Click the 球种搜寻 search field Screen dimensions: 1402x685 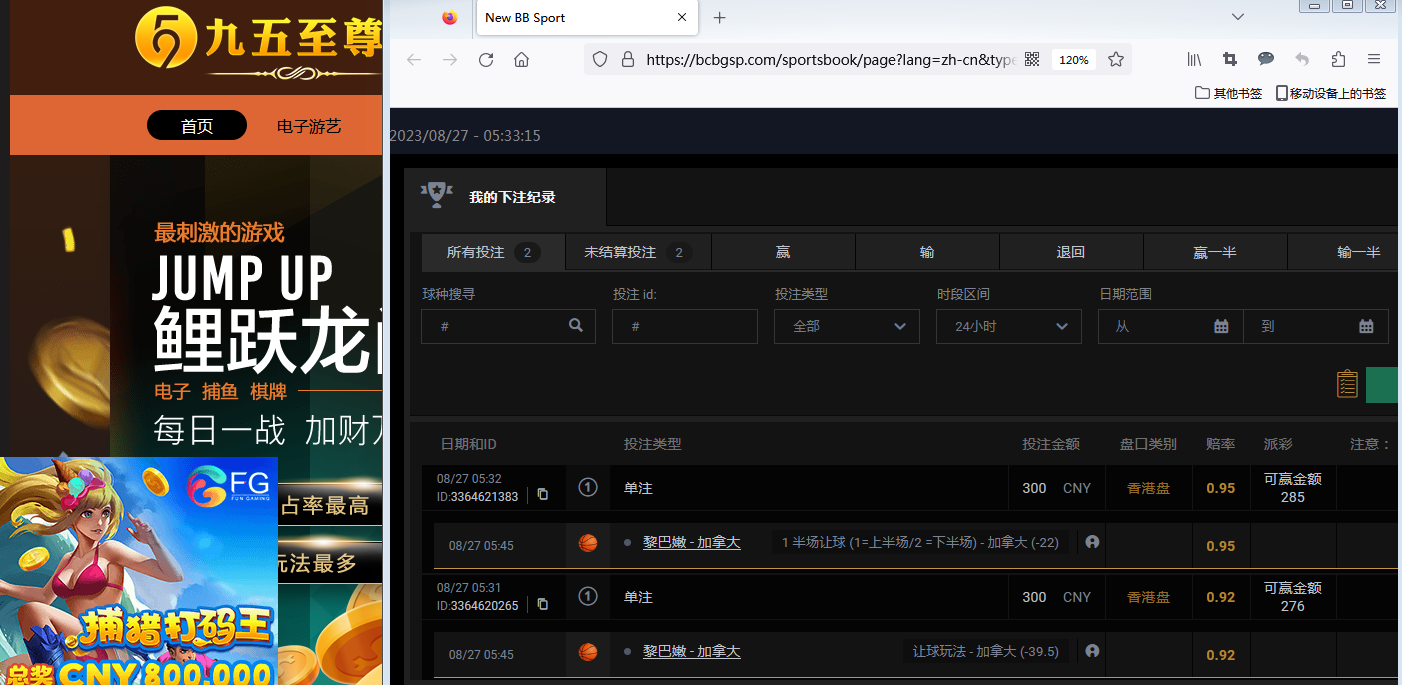(500, 326)
